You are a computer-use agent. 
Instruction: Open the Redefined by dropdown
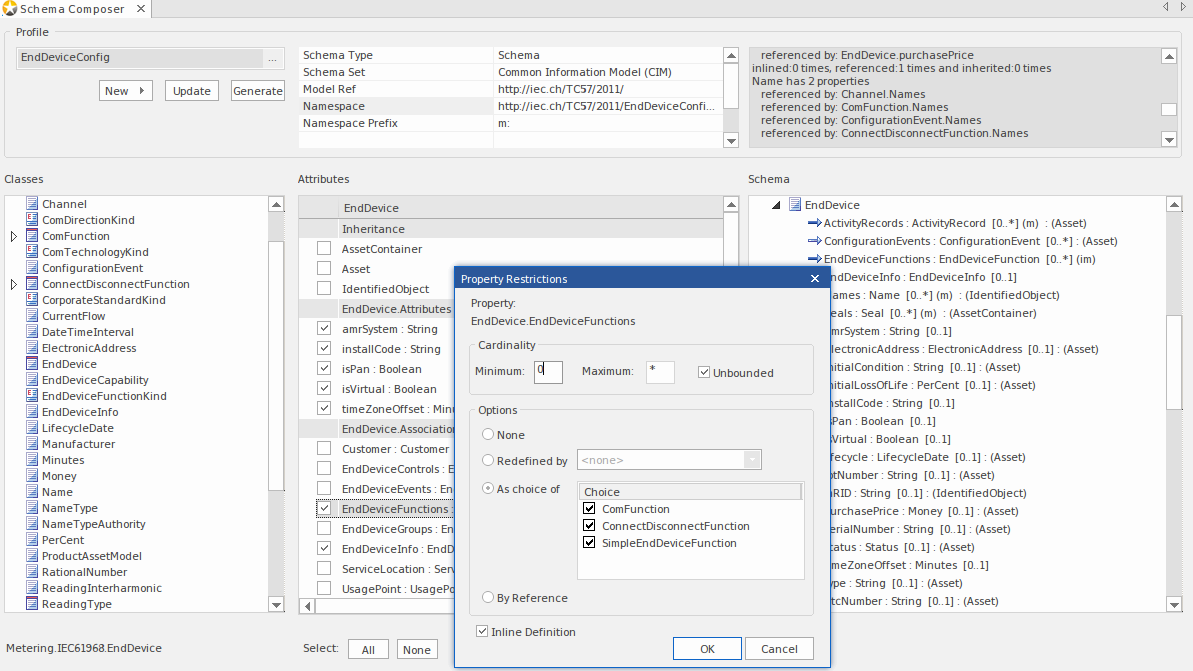(x=752, y=460)
